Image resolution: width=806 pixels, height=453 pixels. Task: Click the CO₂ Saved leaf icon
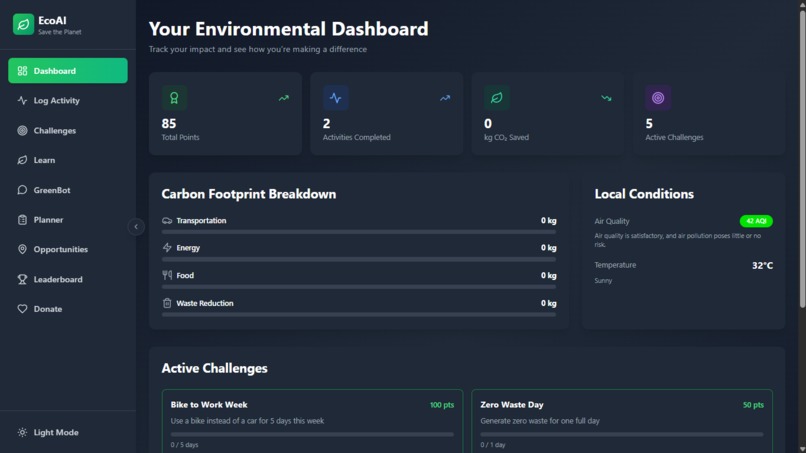pyautogui.click(x=497, y=98)
